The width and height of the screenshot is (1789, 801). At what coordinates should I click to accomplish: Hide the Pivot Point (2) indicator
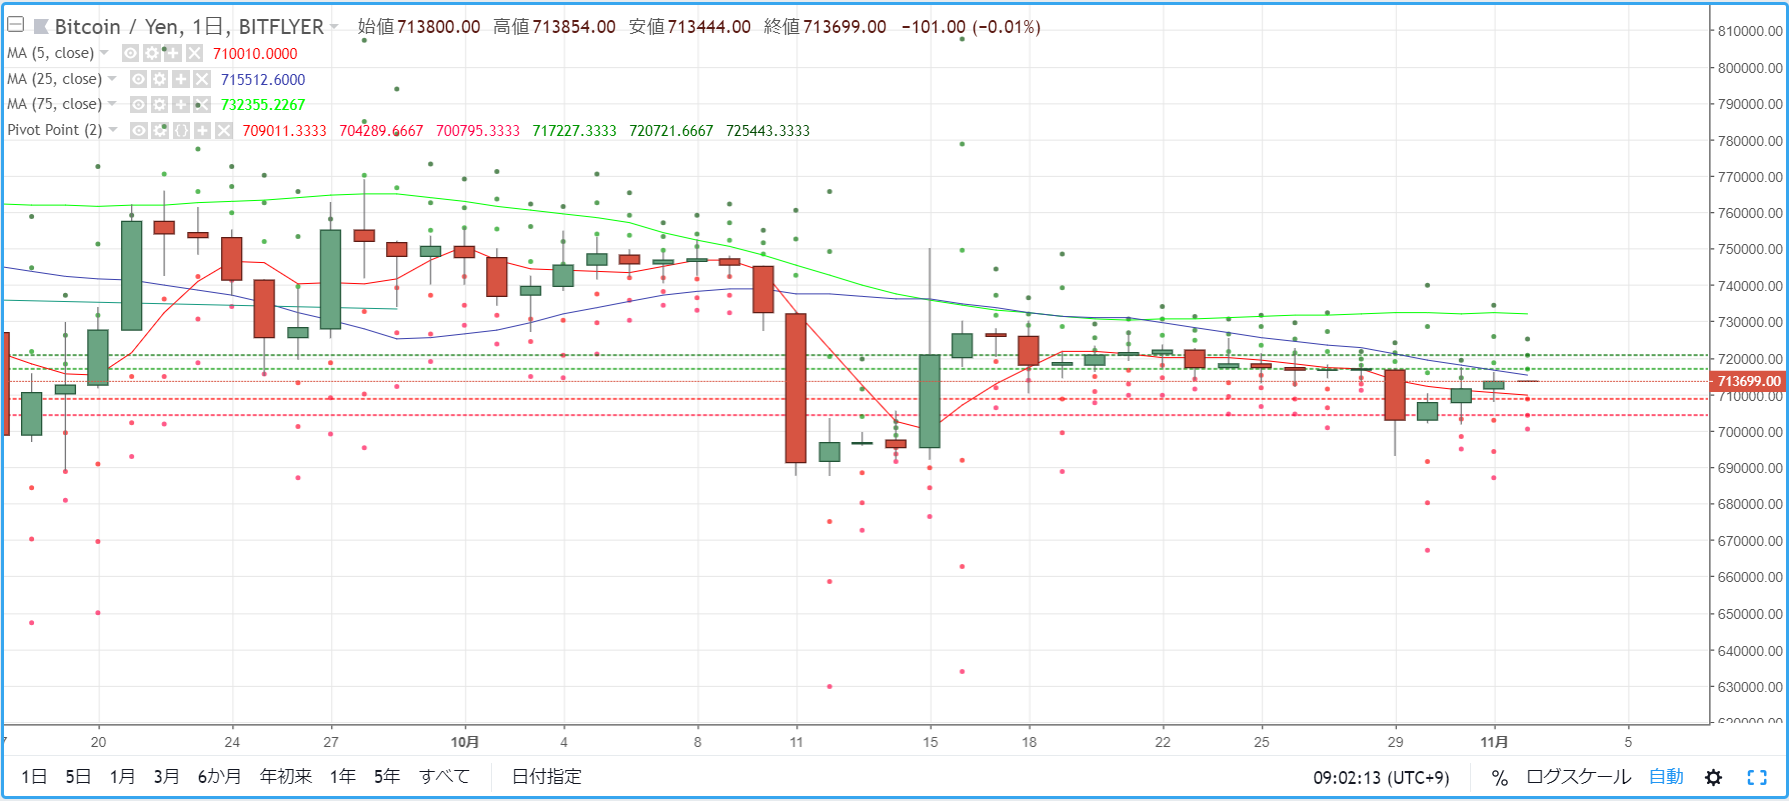138,130
